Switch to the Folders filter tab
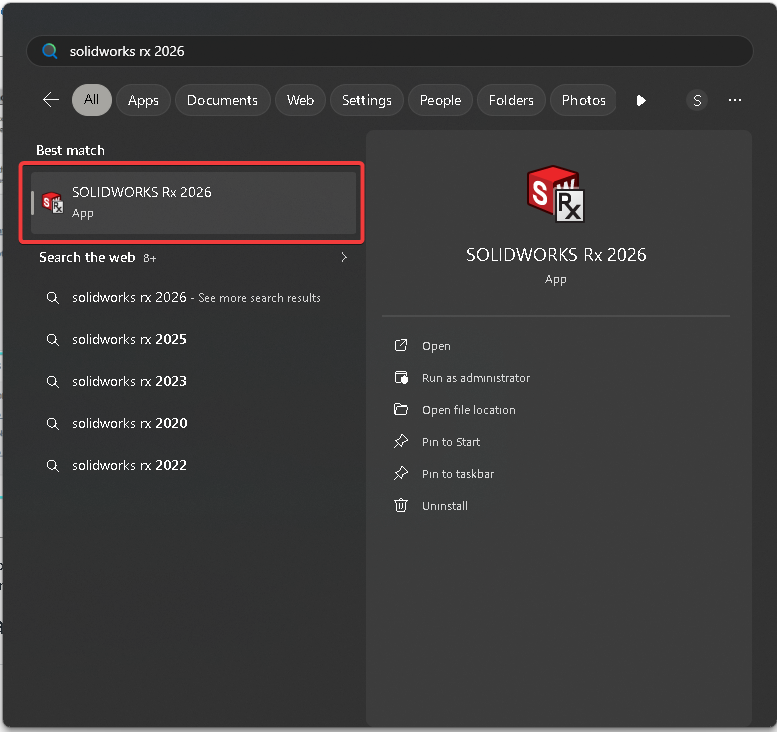Image resolution: width=777 pixels, height=732 pixels. click(x=511, y=100)
